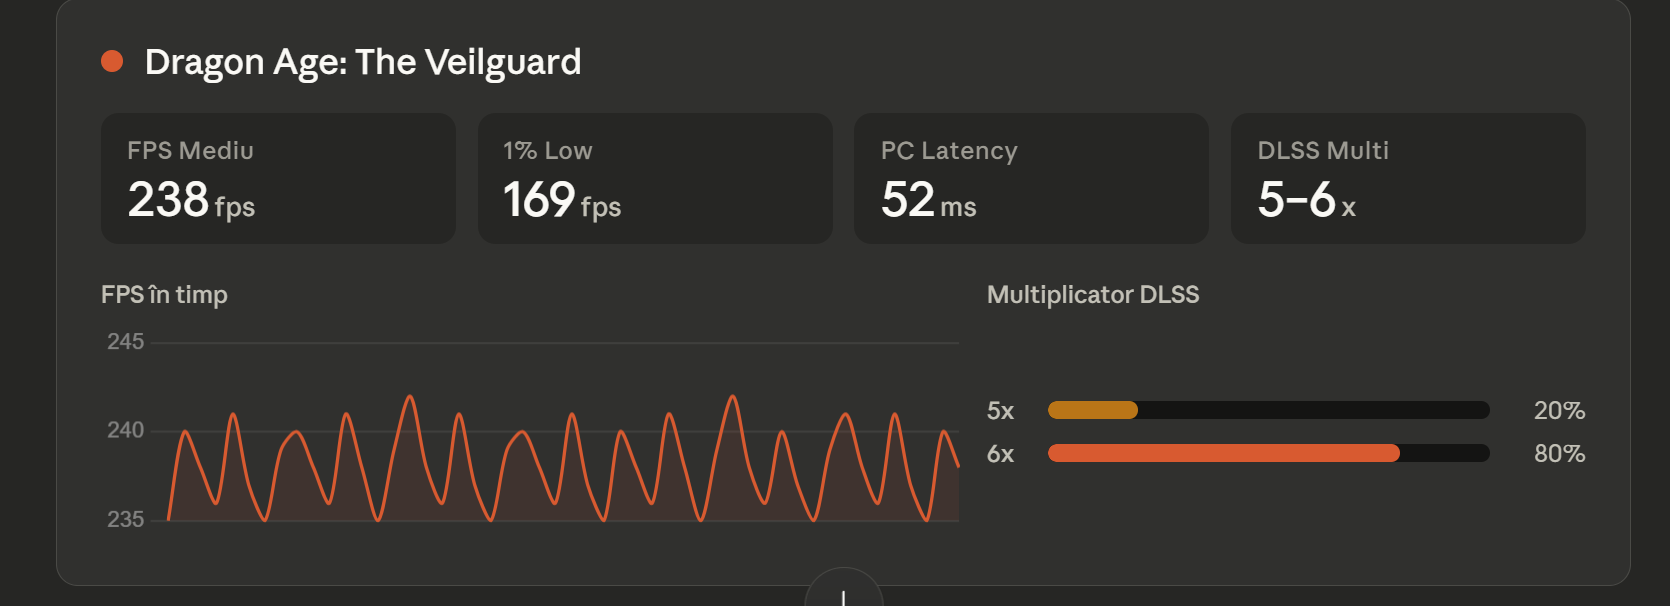Click the 80% value
The width and height of the screenshot is (1670, 606).
click(1559, 454)
